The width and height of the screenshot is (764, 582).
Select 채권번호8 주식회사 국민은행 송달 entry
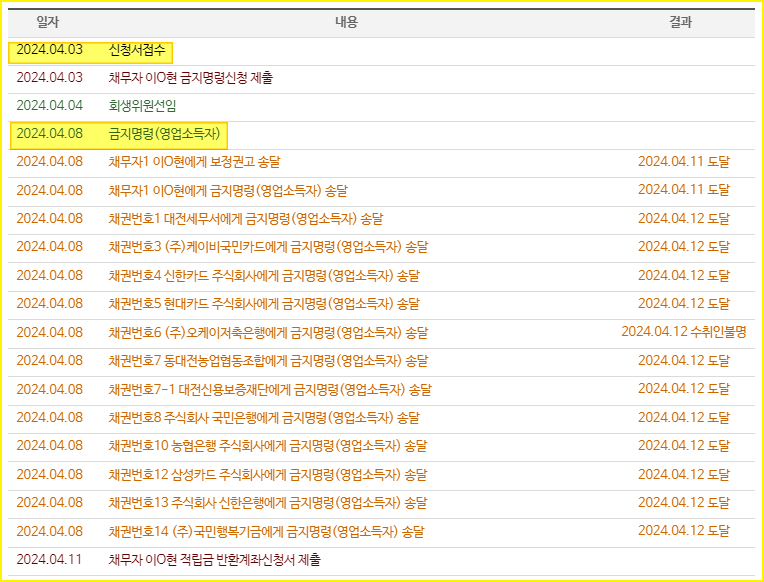point(264,418)
